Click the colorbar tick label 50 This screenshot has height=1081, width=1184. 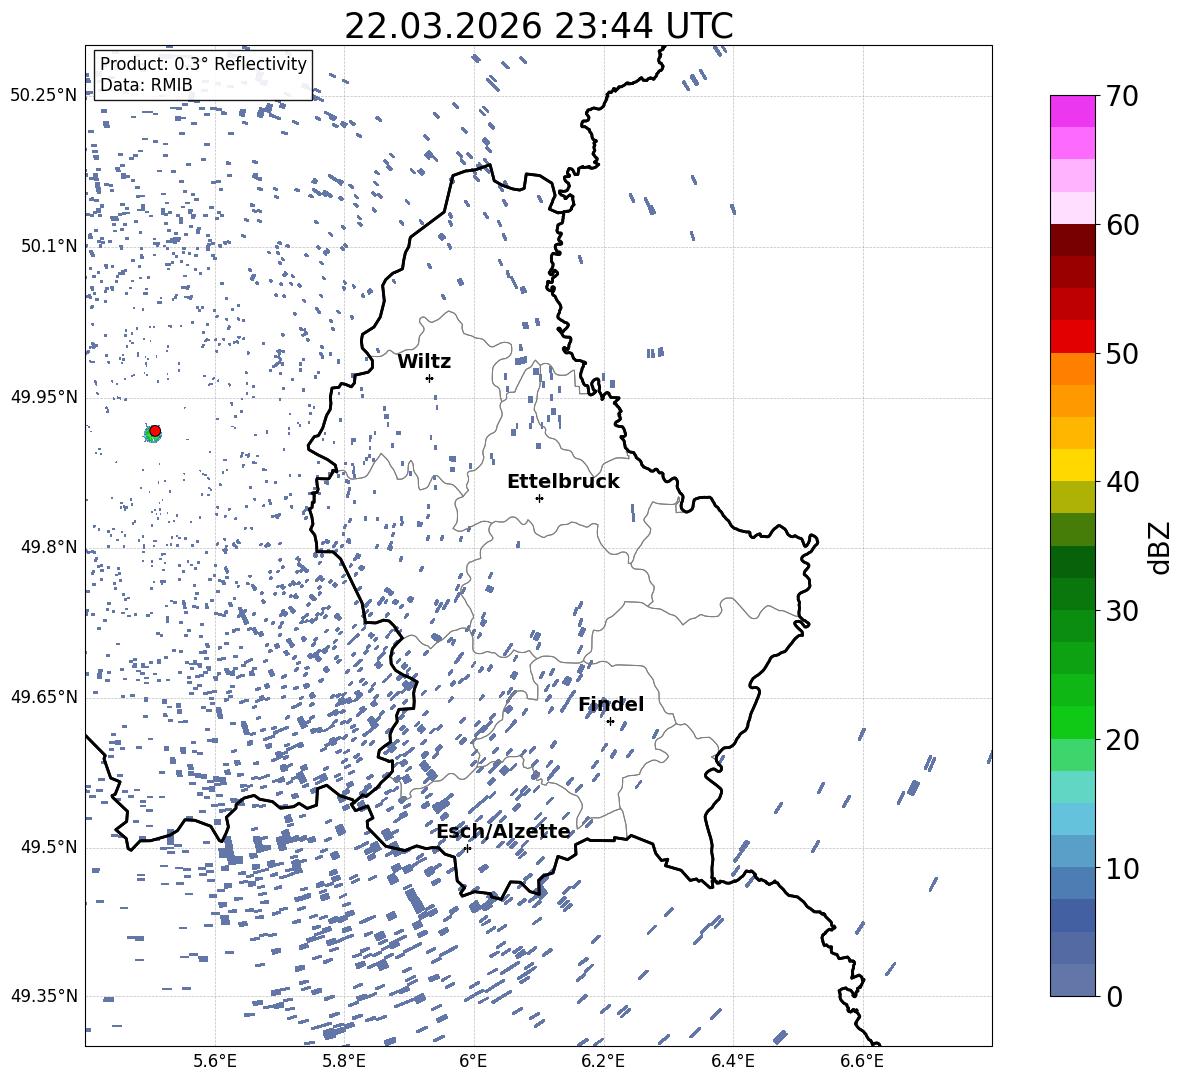point(1122,353)
